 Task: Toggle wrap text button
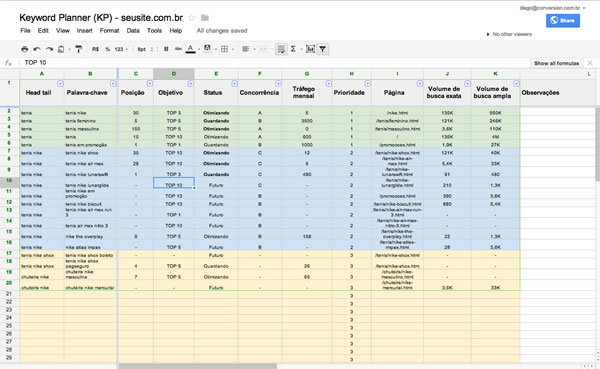(281, 49)
